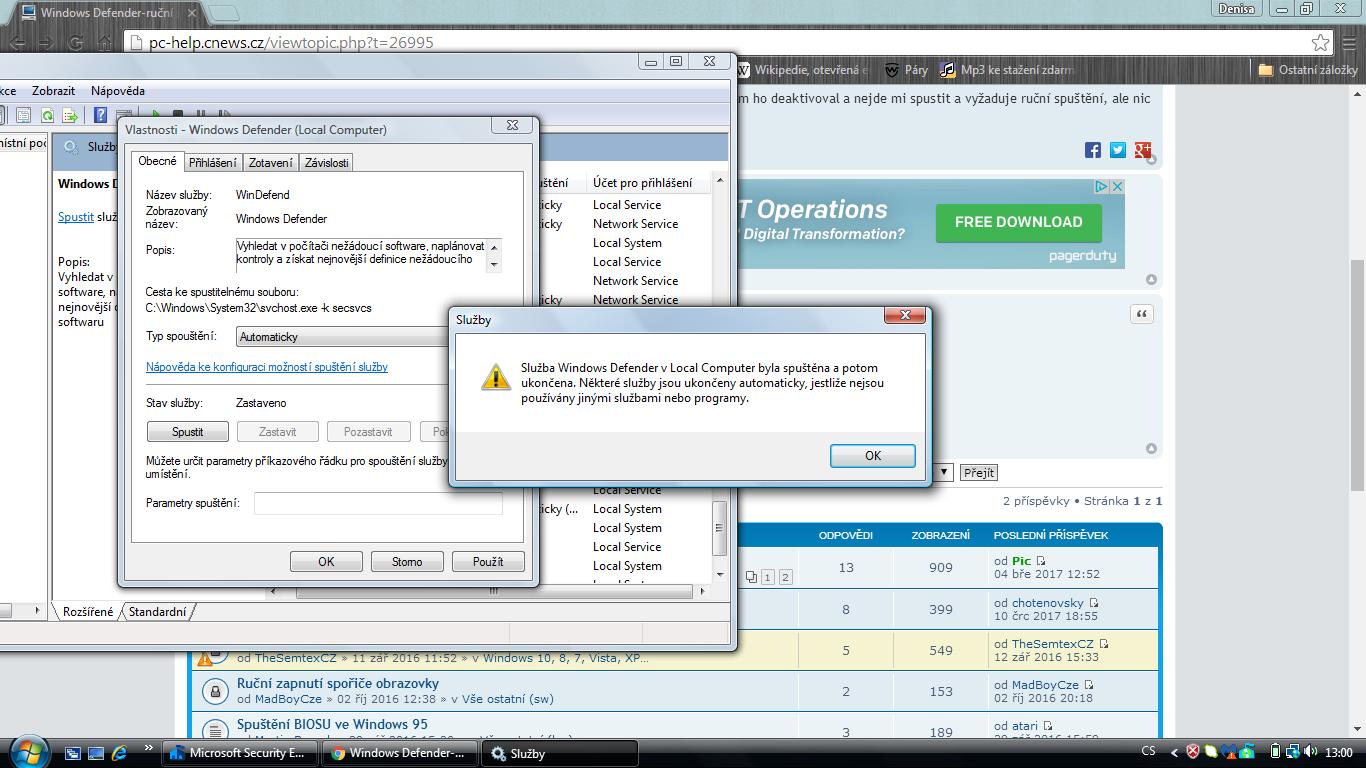Click the Přejít button on the forum page
Screen dimensions: 1366x768
coord(979,473)
